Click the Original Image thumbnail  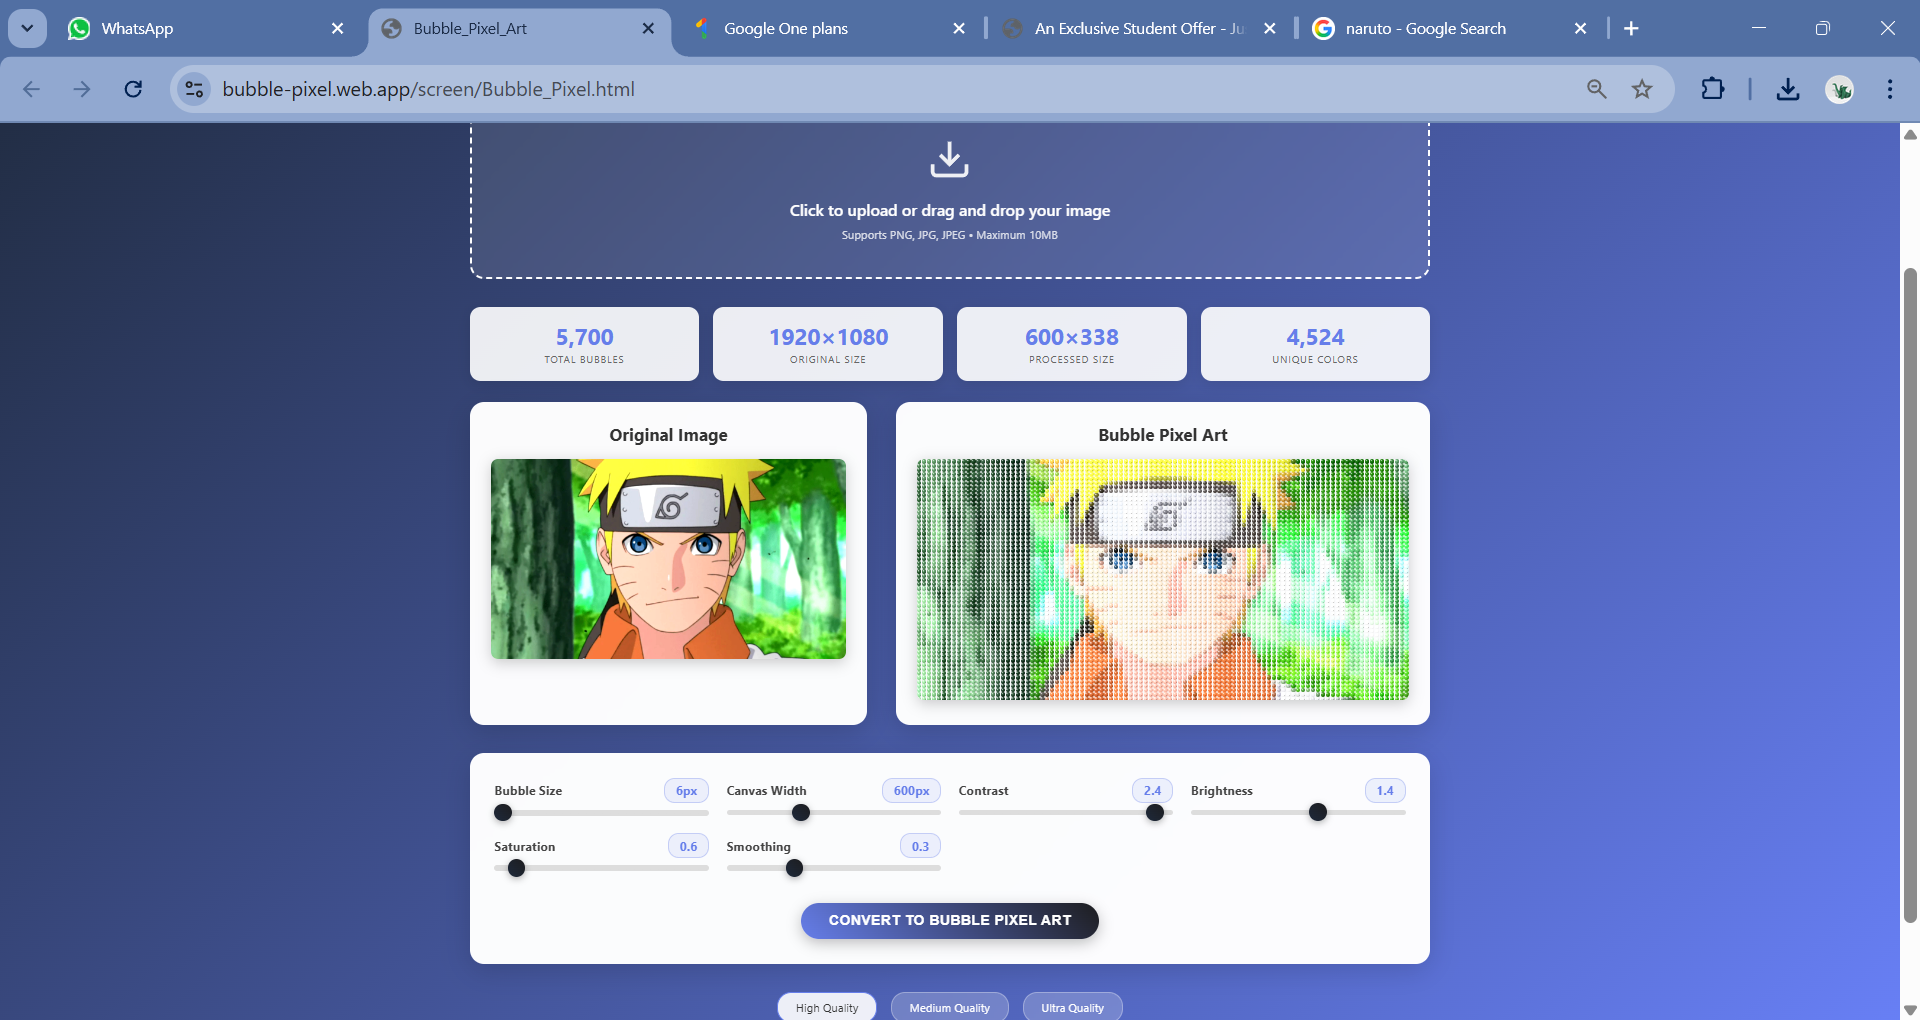(668, 559)
